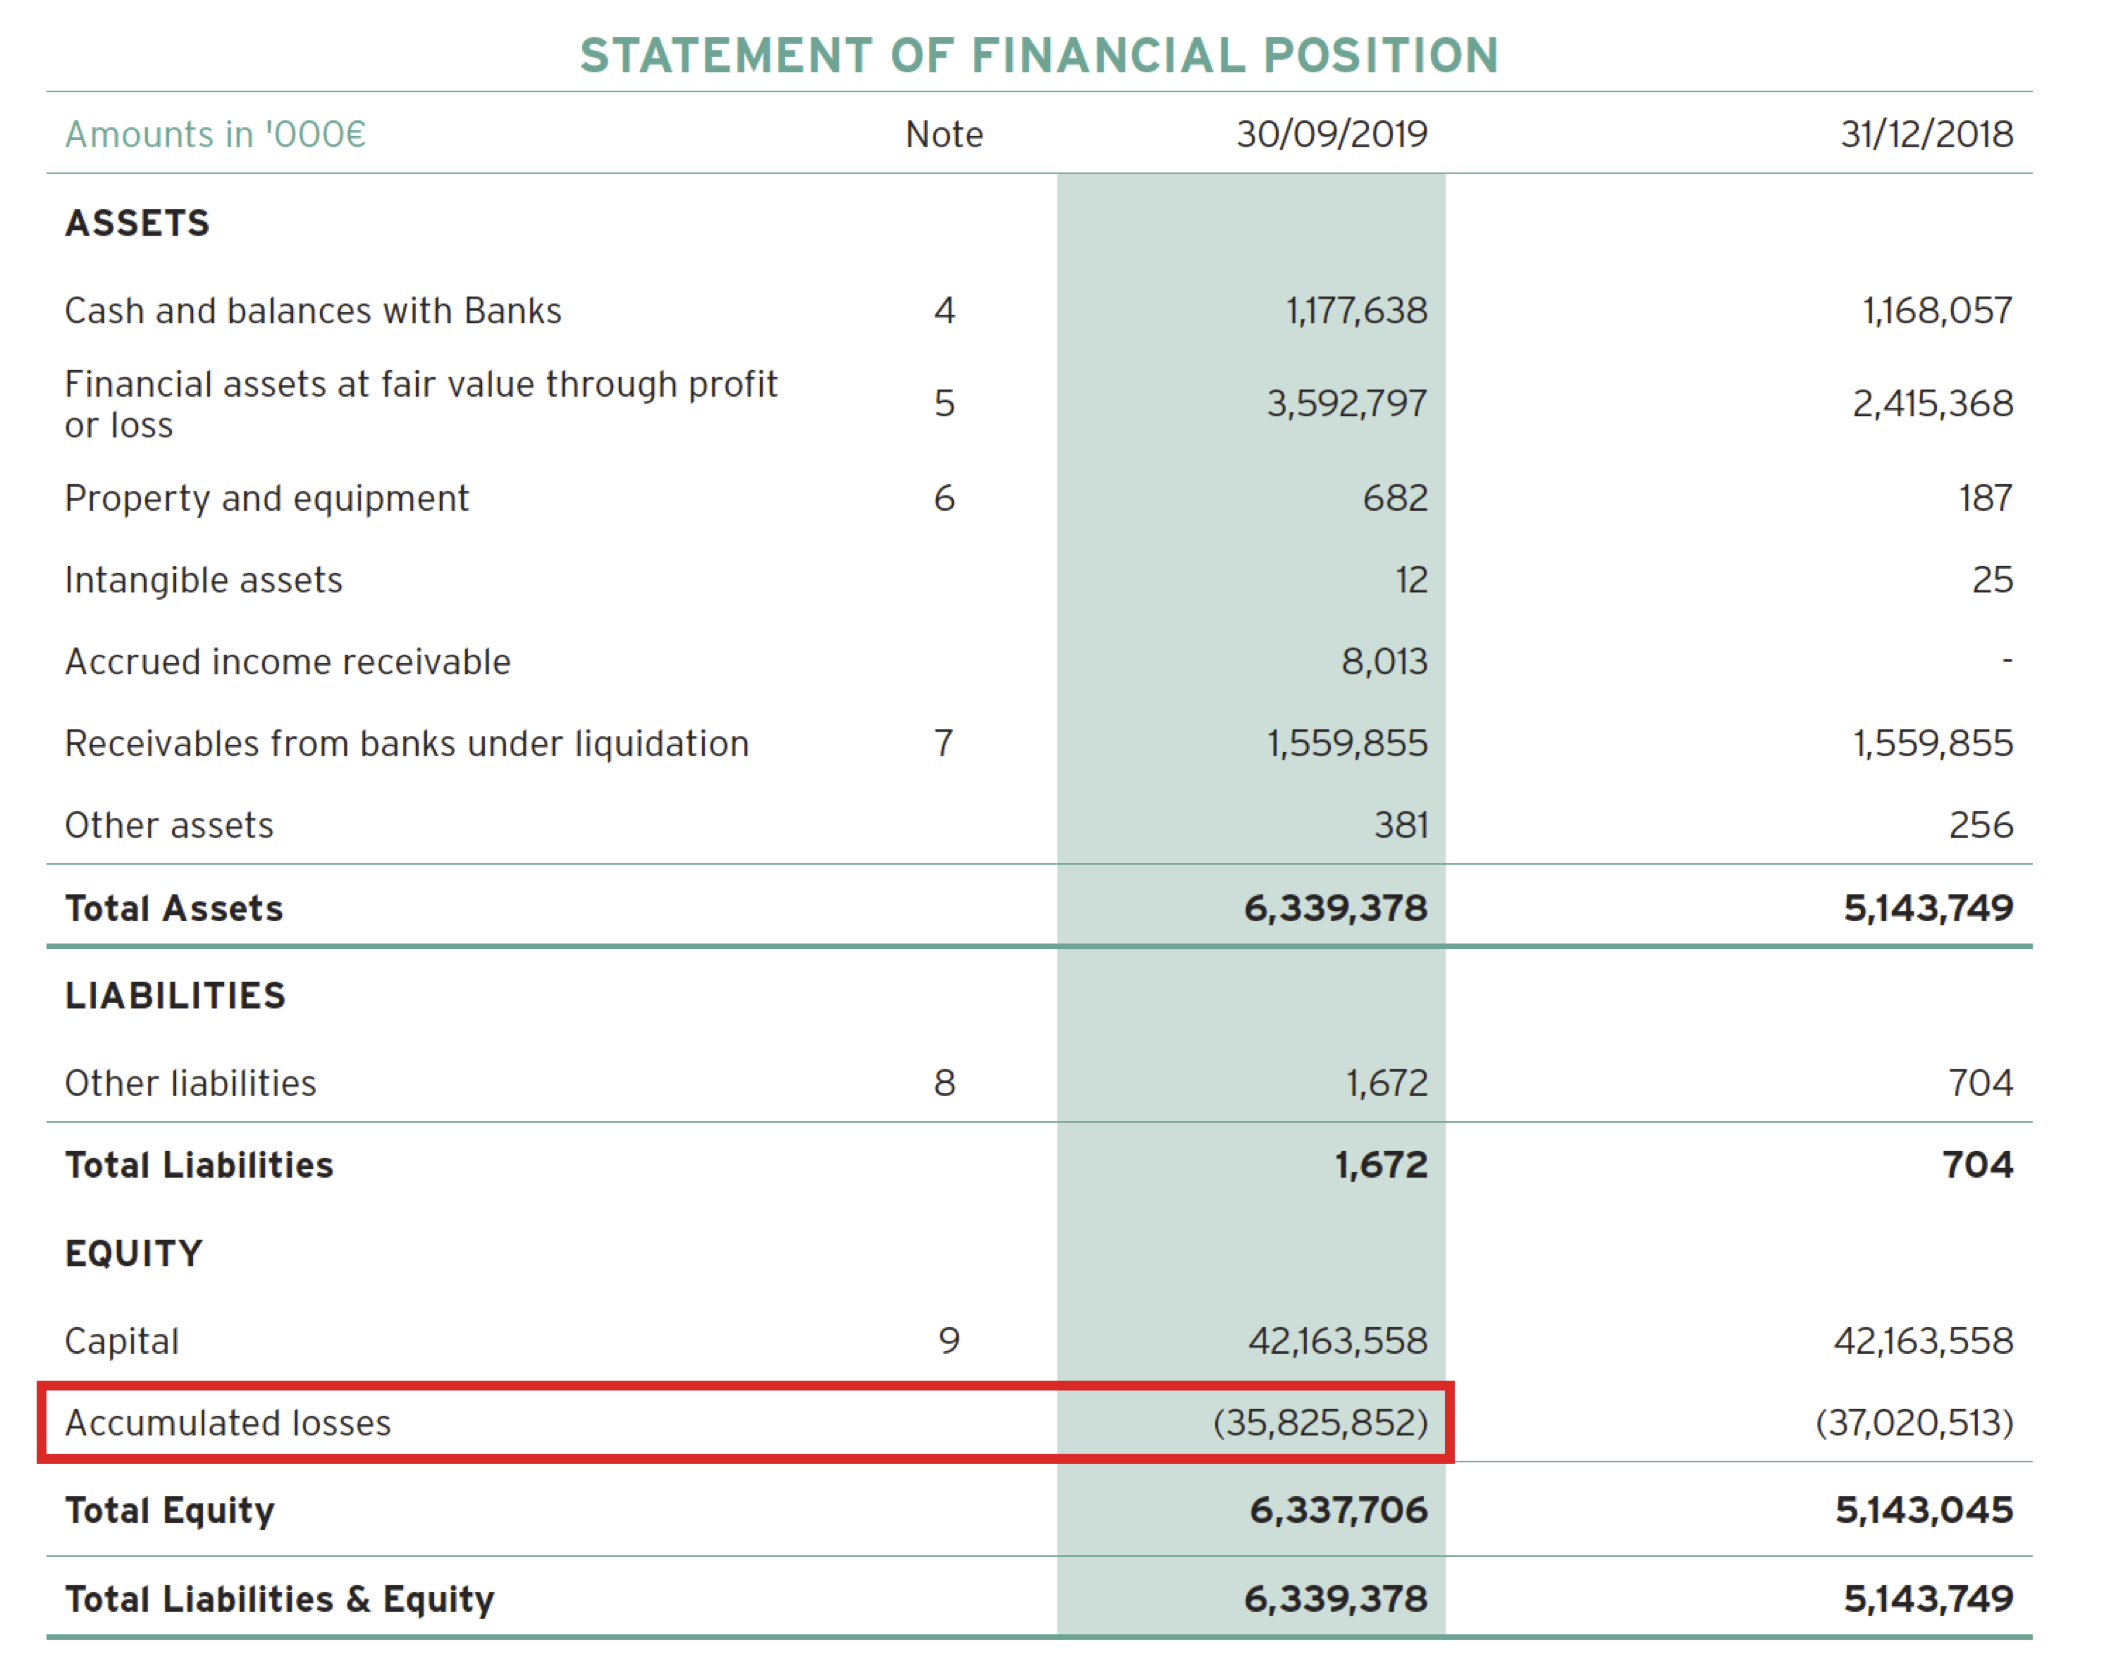Click the Capital 2019 value 42,163,558
This screenshot has height=1671, width=2117.
pos(1337,1341)
